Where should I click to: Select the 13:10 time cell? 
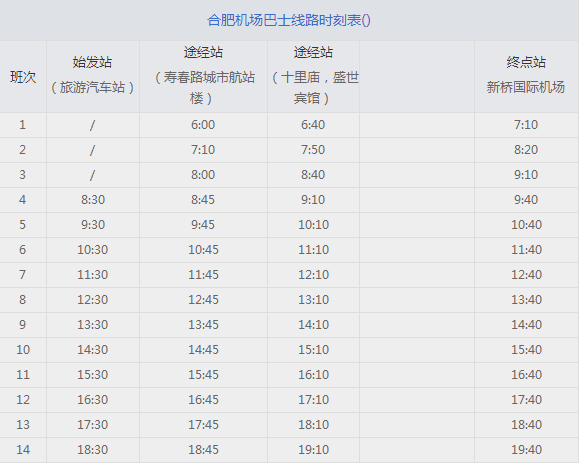pyautogui.click(x=314, y=300)
